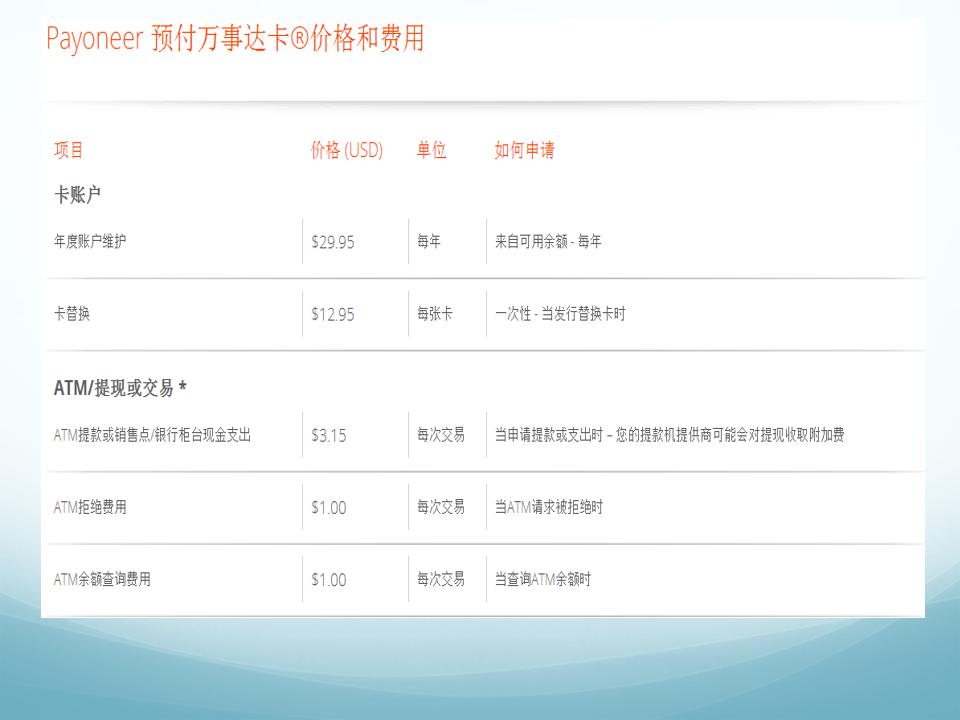960x720 pixels.
Task: Click the "单位" column header
Action: [x=432, y=150]
